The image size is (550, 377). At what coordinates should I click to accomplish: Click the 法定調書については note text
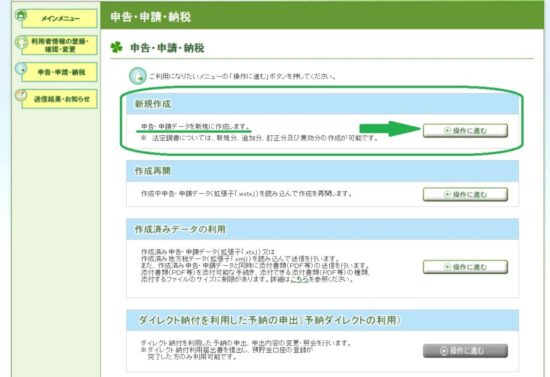pyautogui.click(x=260, y=138)
